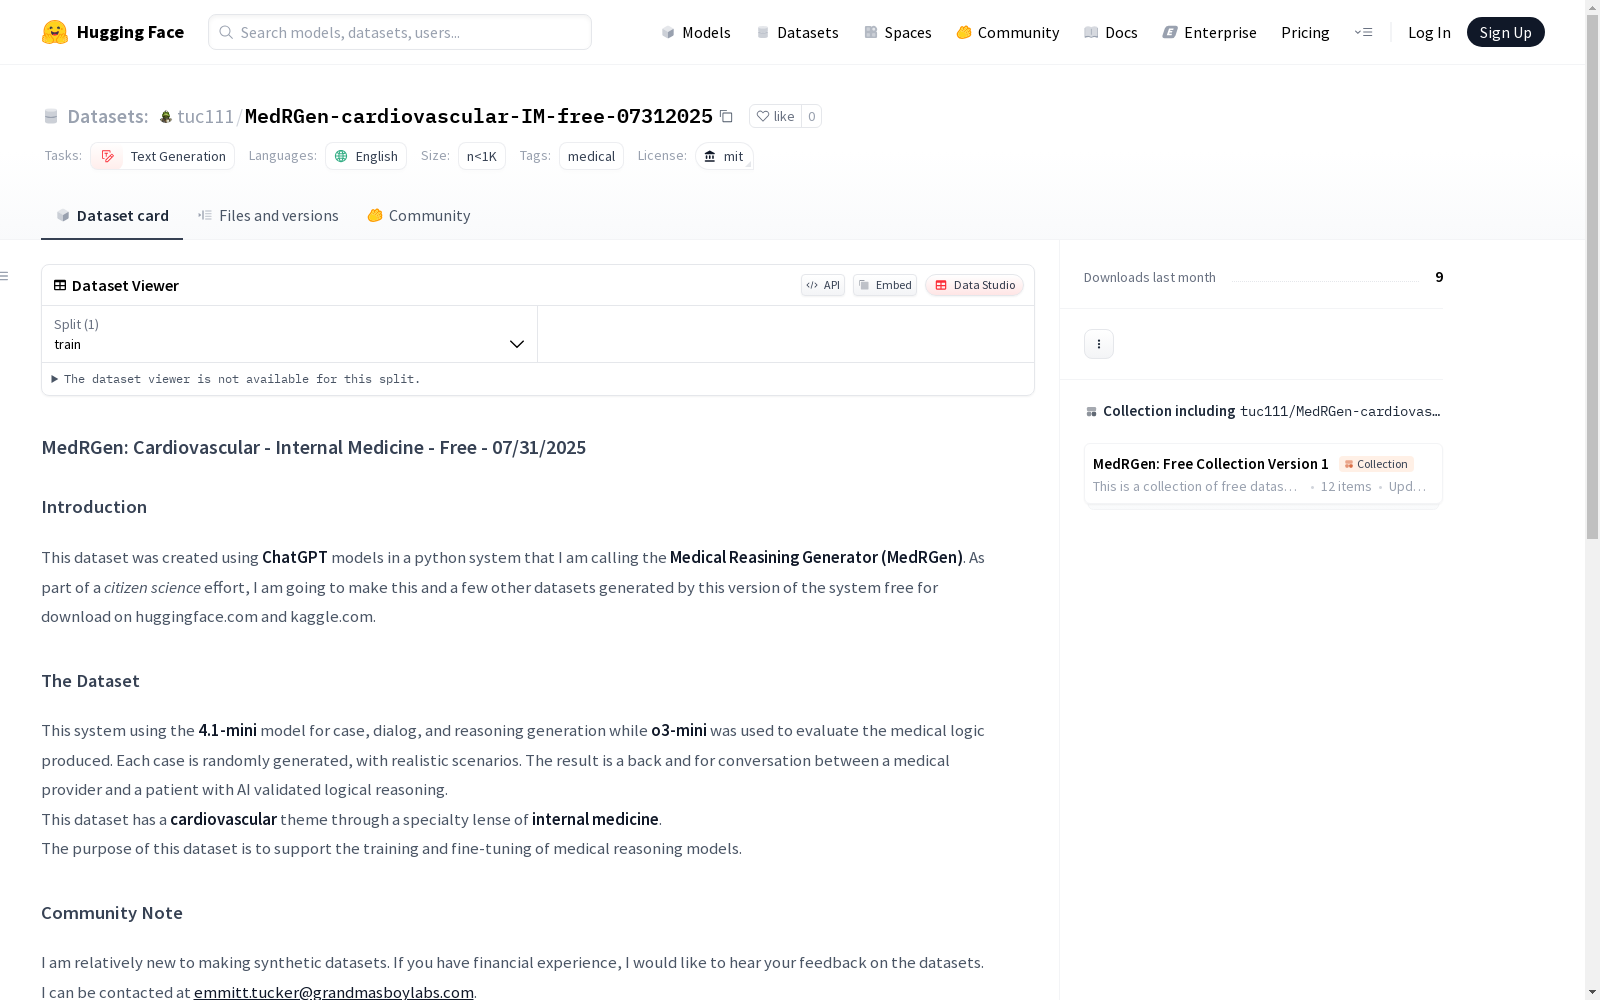1600x1000 pixels.
Task: Click the tuc111 user avatar
Action: (166, 117)
